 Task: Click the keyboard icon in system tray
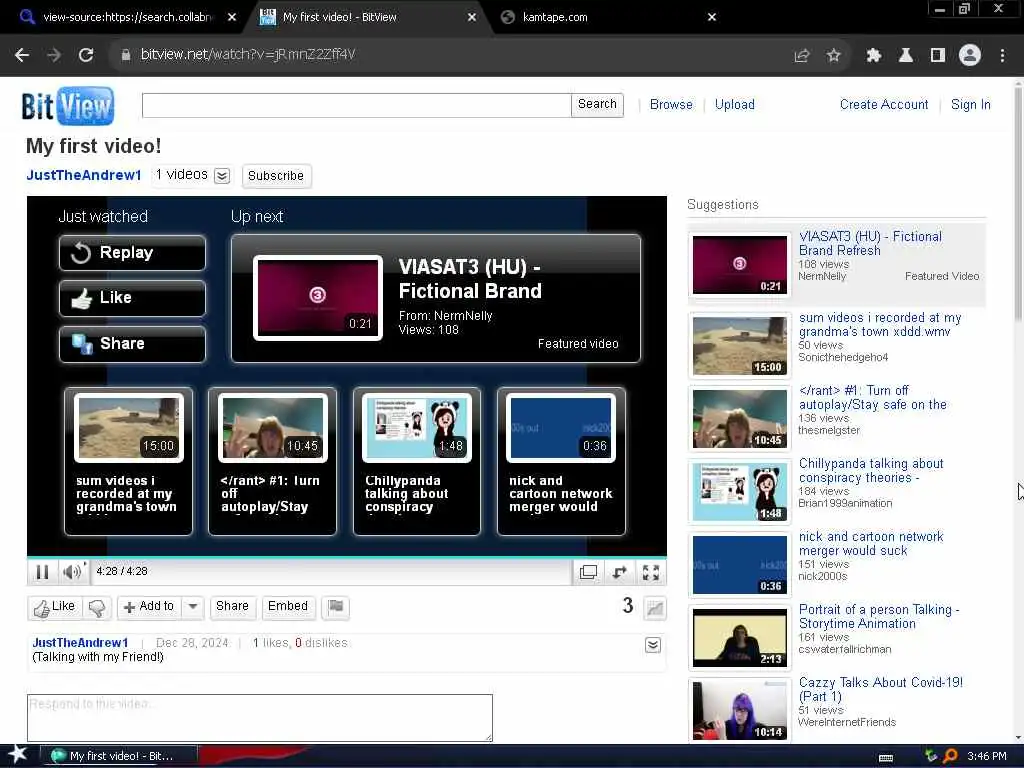pos(886,758)
